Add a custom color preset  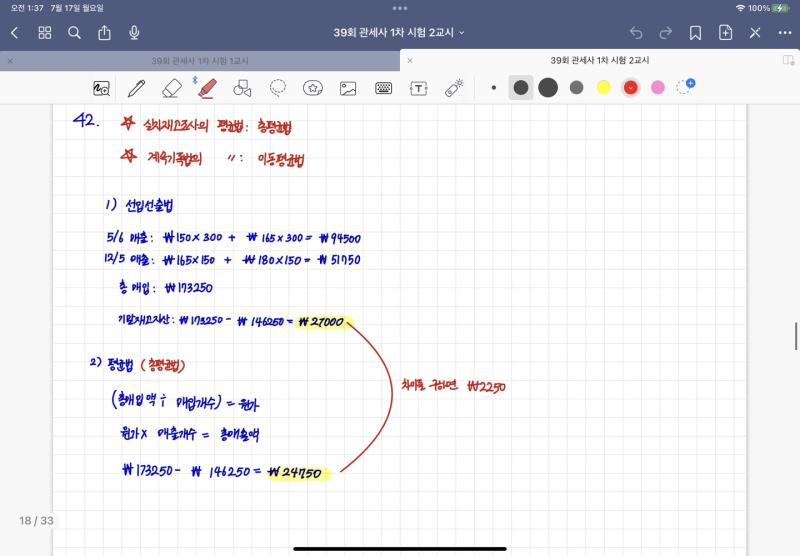coord(685,86)
